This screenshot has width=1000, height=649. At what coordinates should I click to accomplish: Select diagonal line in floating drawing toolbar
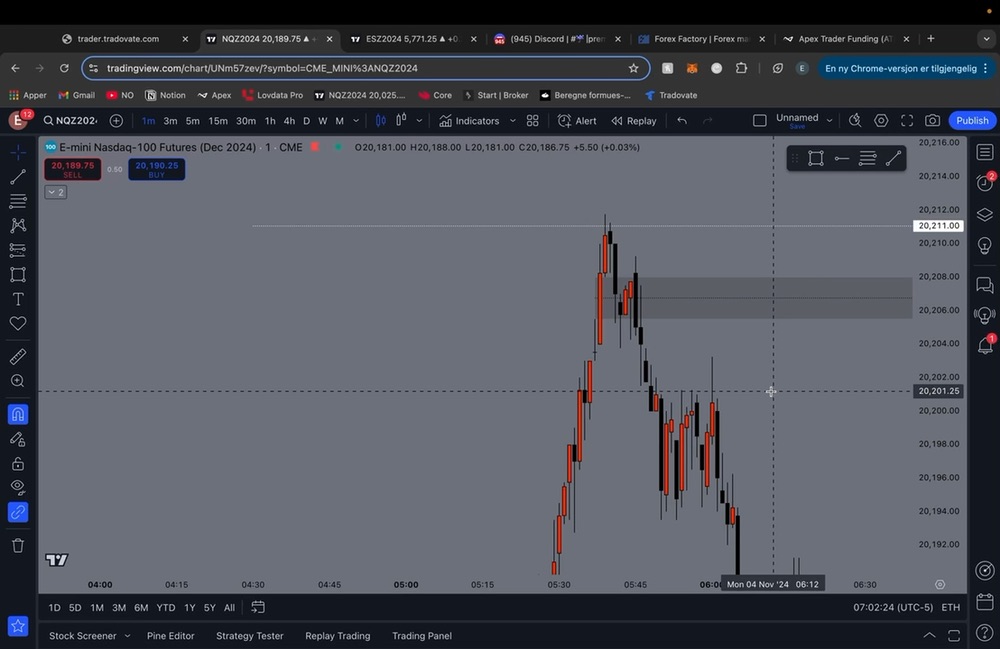[893, 158]
